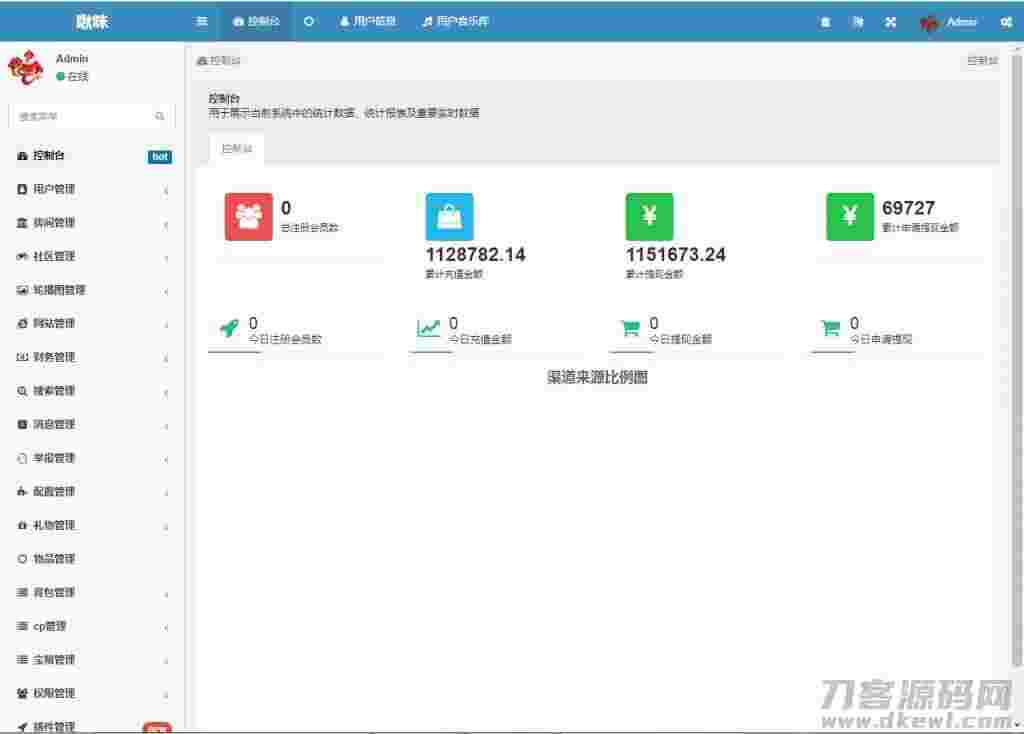Click the green yen icon above 1151673.24

649,216
